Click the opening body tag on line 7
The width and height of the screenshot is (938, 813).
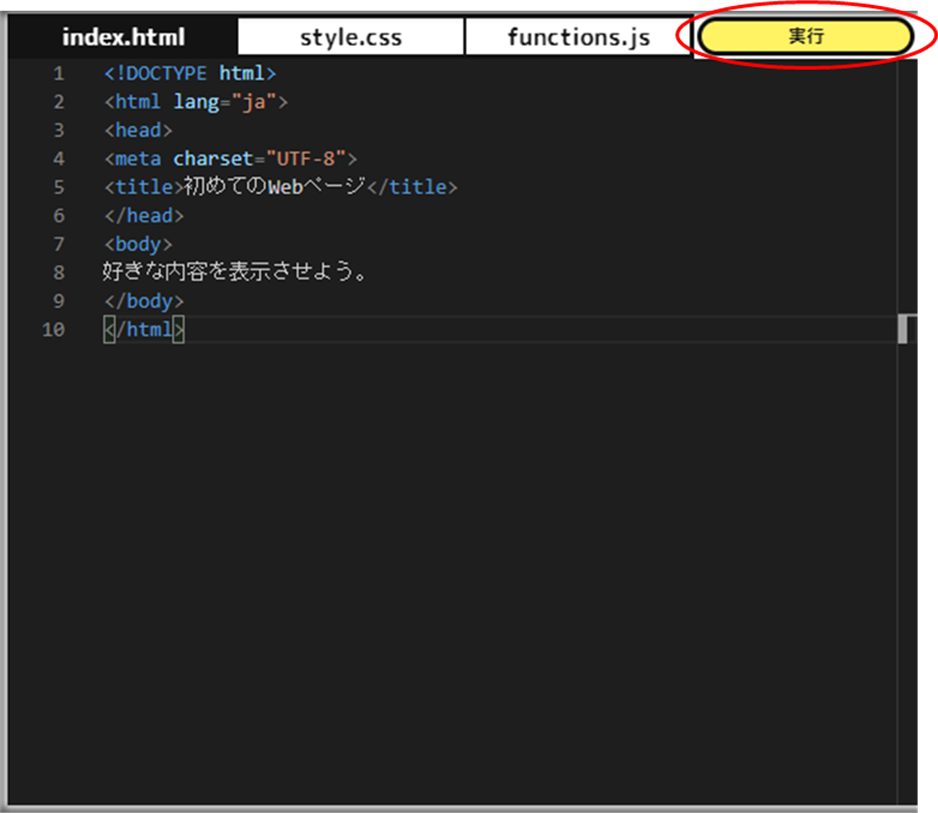coord(138,244)
